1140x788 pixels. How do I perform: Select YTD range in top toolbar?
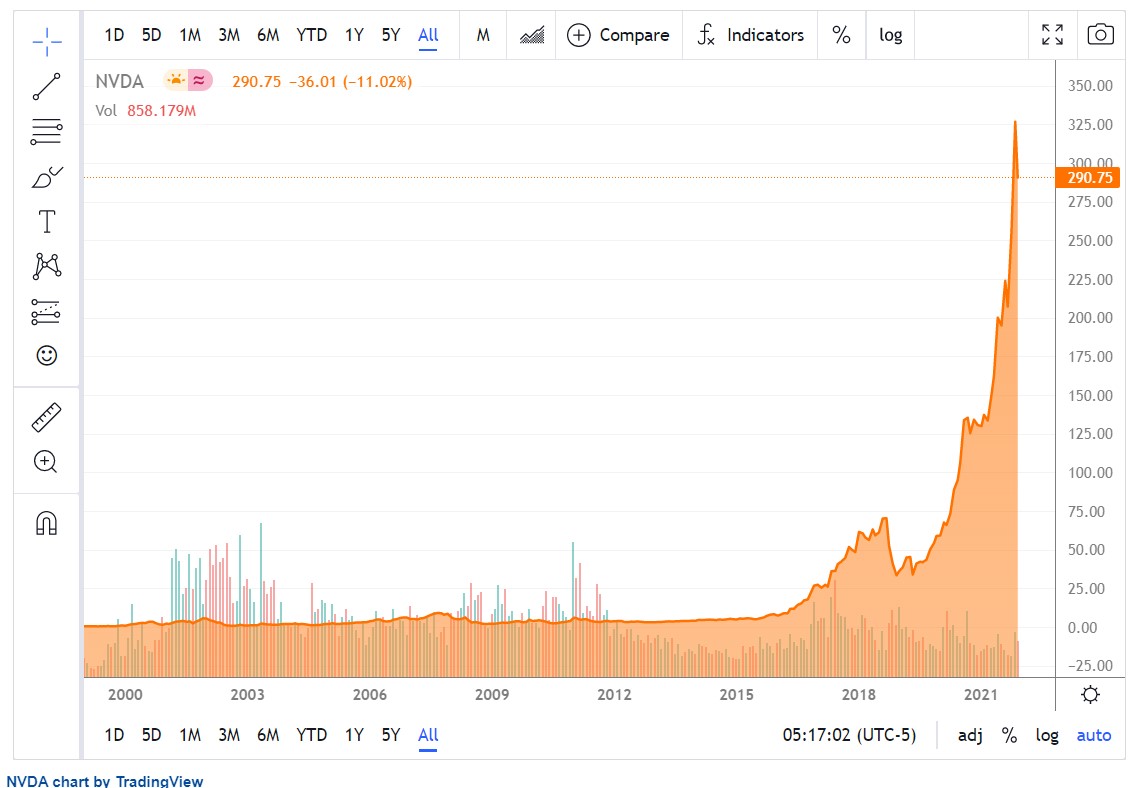click(311, 35)
